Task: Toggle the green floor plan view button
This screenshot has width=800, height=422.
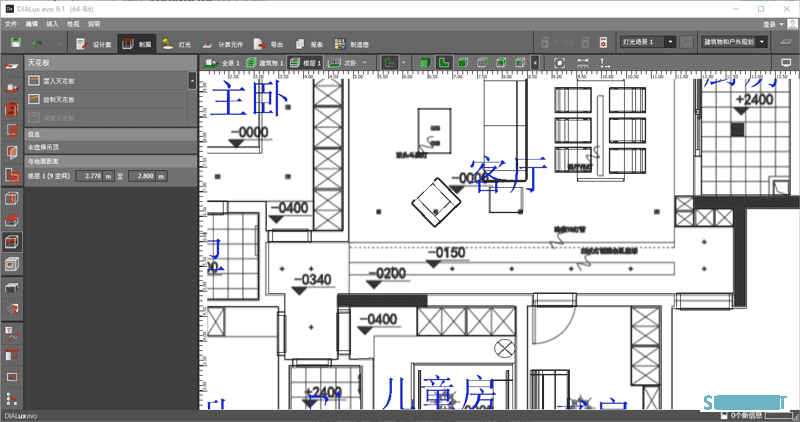Action: [x=390, y=63]
